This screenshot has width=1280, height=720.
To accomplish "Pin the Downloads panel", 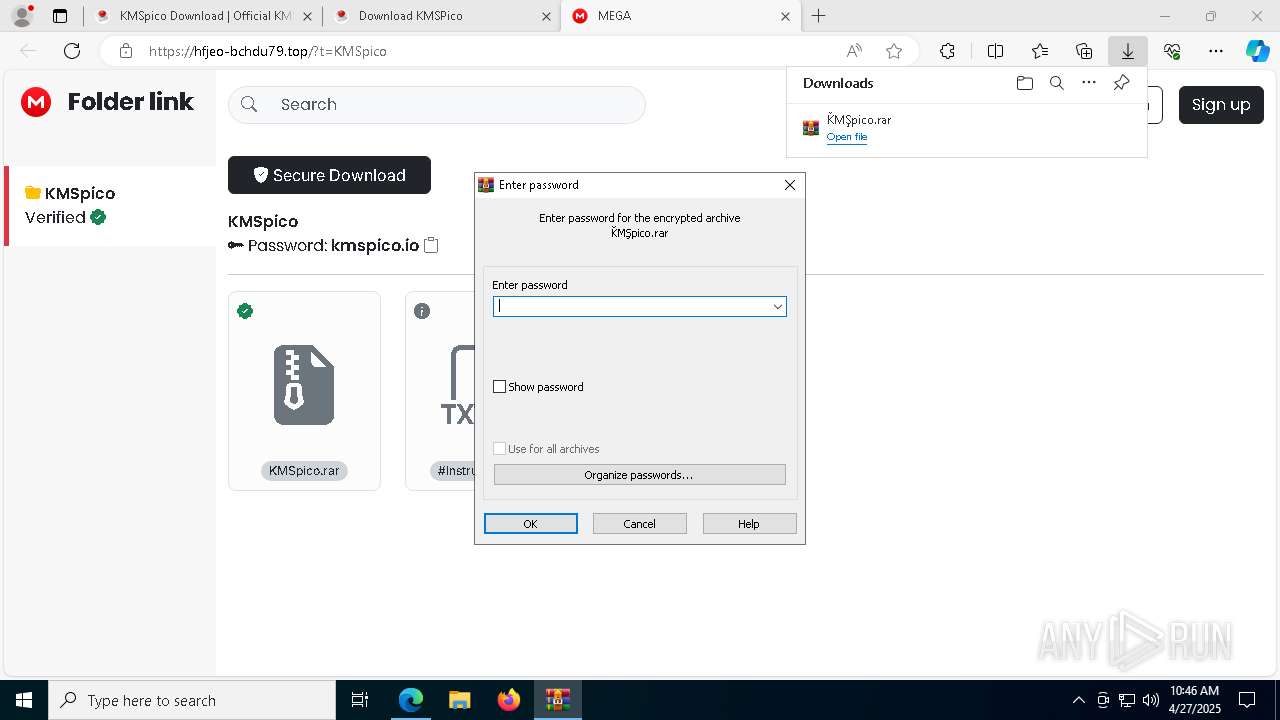I will (1121, 83).
